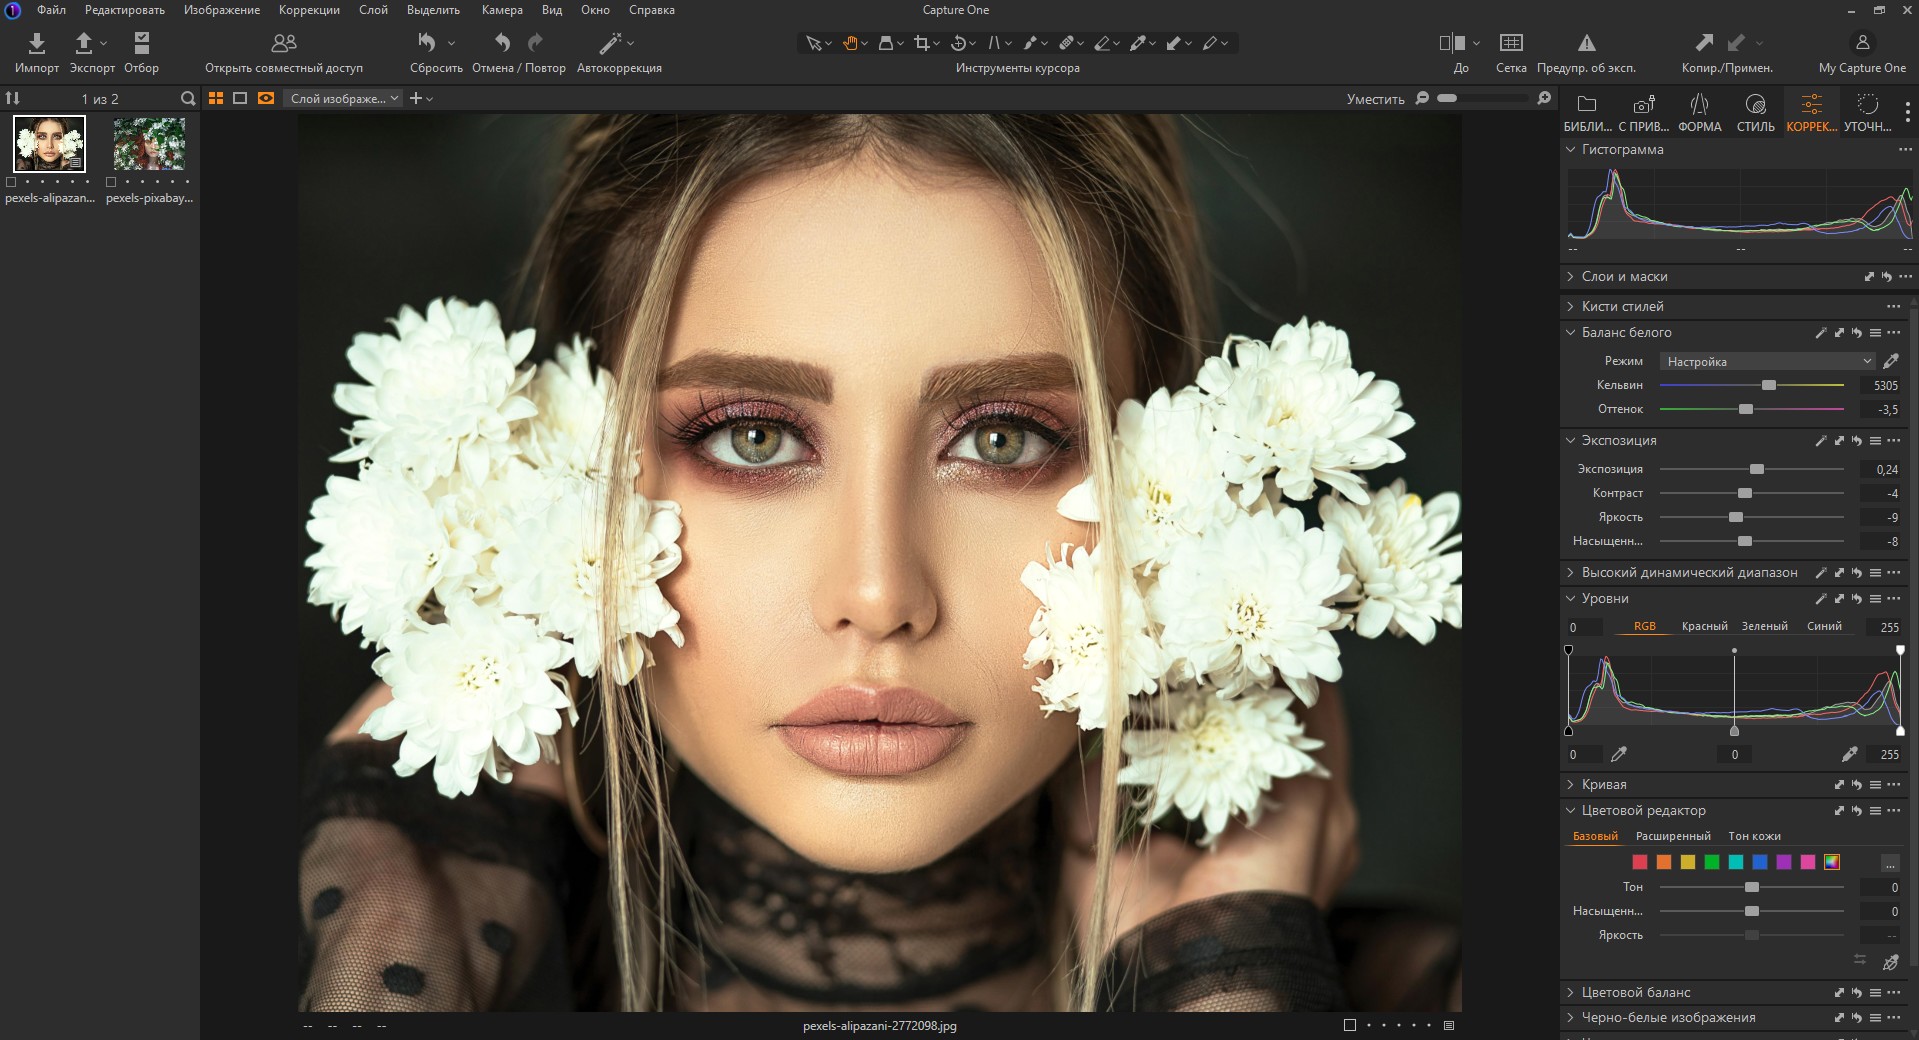Toggle checkbox under second thumbnail
Image resolution: width=1919 pixels, height=1040 pixels.
pyautogui.click(x=111, y=182)
